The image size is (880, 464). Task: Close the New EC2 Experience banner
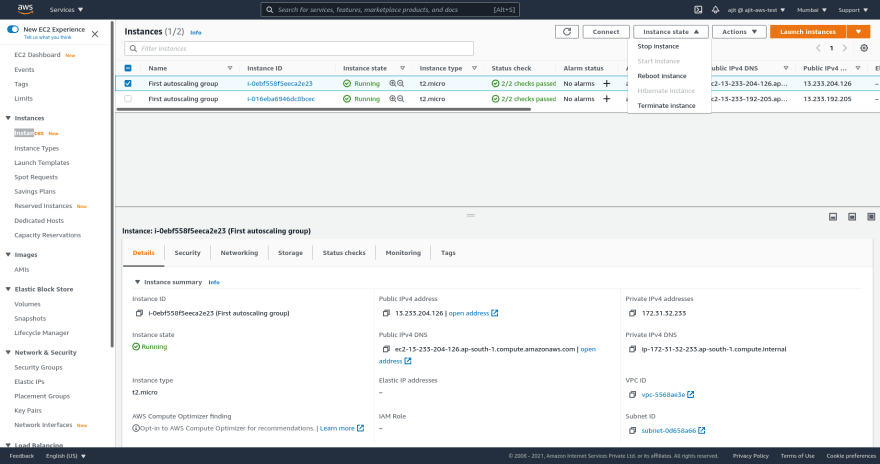click(95, 34)
